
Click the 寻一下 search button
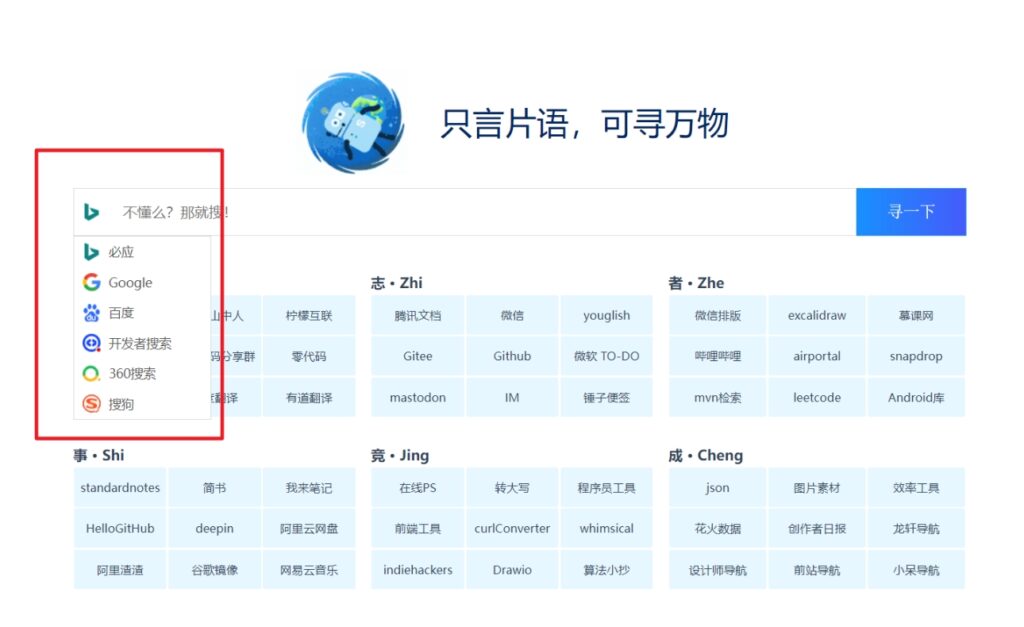[911, 212]
